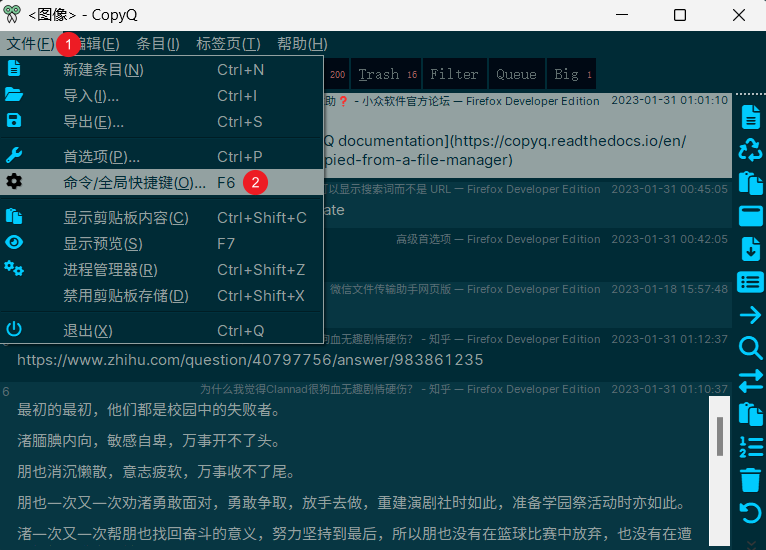Click the CopyQ scissors app icon

pos(12,14)
